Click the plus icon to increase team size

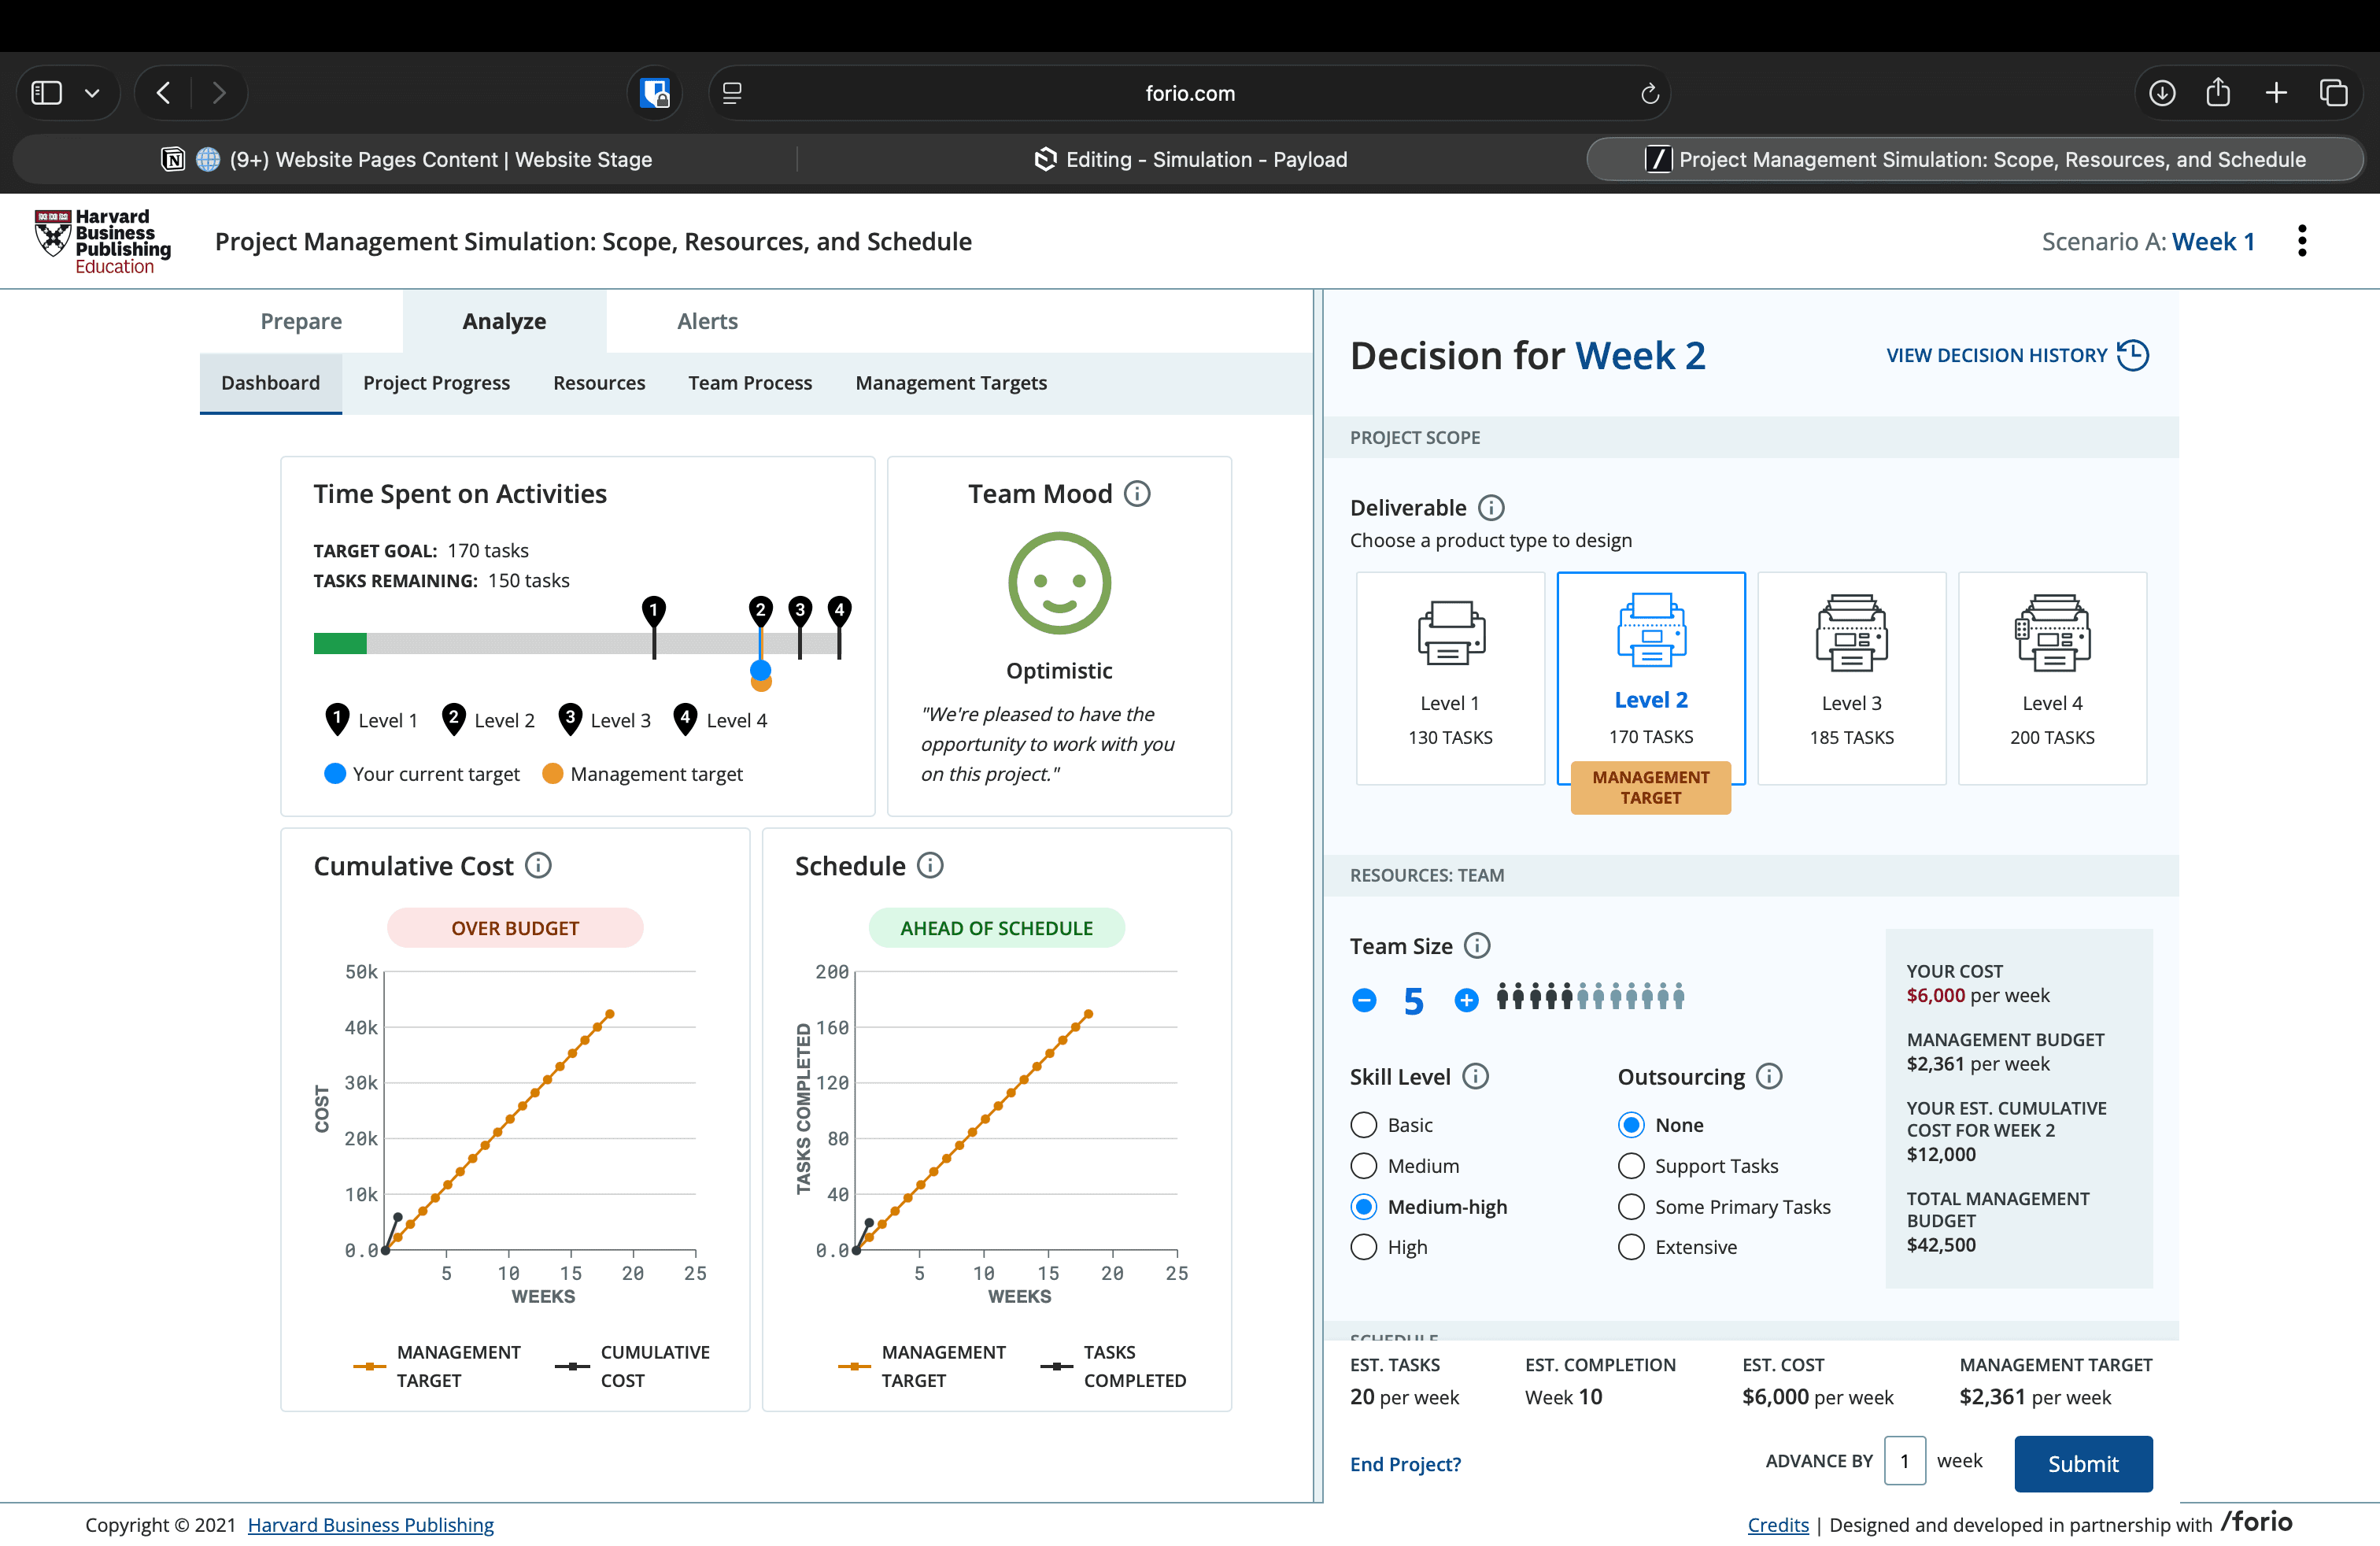(x=1466, y=1000)
